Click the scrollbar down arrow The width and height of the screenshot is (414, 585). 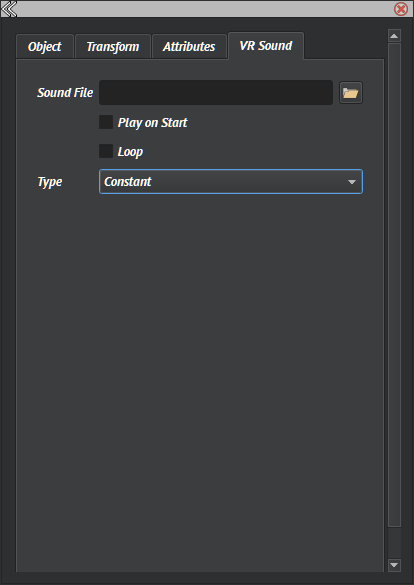point(394,565)
